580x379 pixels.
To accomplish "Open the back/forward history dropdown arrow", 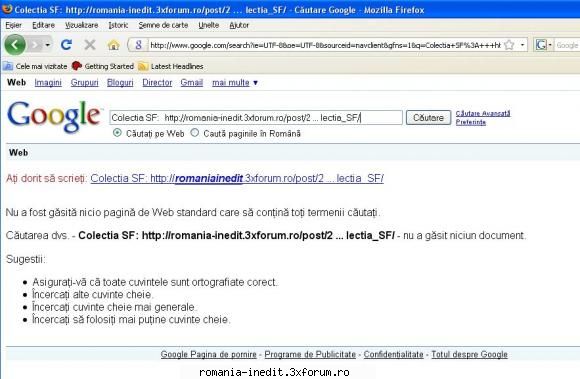I will pos(48,45).
